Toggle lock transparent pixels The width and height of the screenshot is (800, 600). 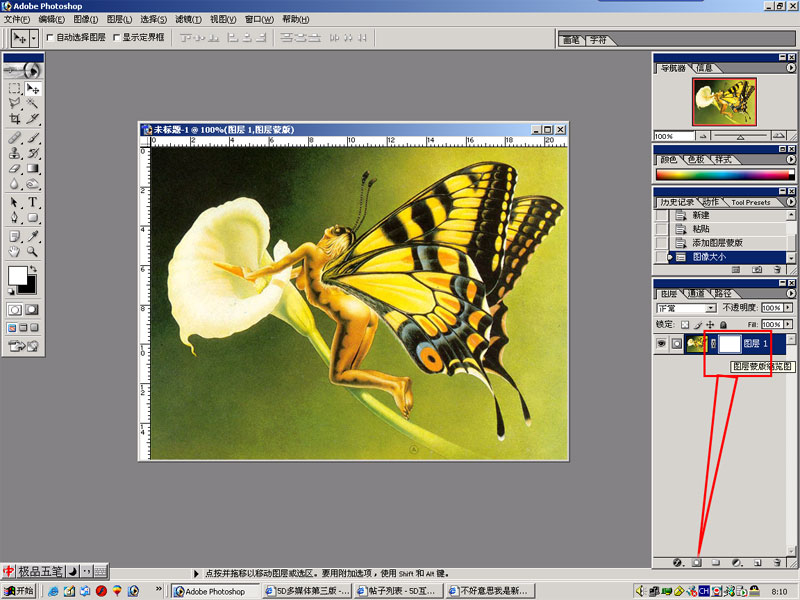tap(685, 324)
